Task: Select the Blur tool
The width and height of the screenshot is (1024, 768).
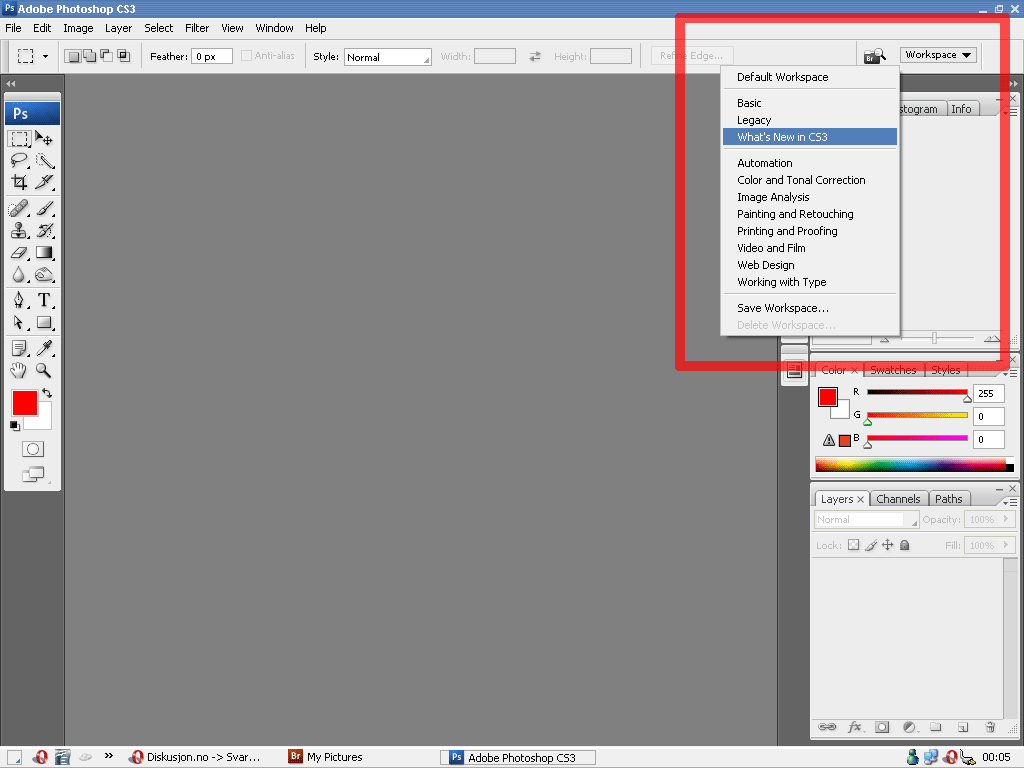Action: [19, 274]
